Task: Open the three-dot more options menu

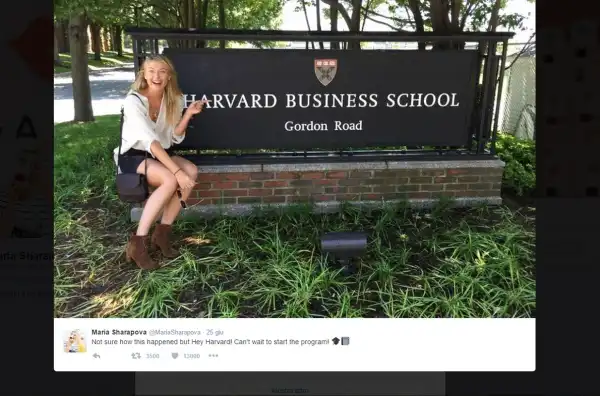Action: 213,356
